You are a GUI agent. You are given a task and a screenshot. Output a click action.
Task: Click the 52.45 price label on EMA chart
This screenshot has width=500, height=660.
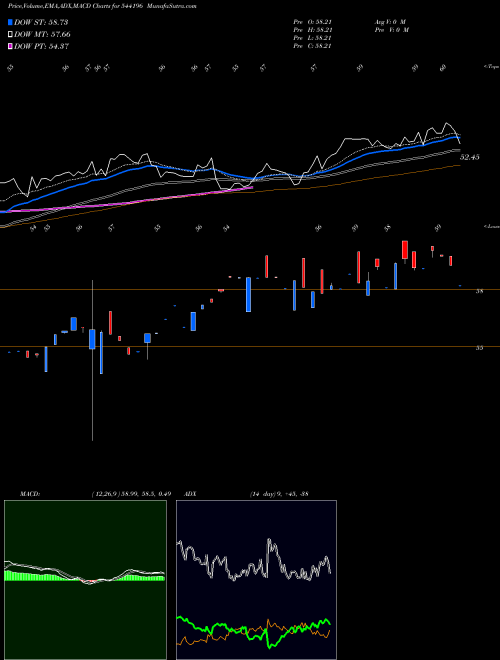[x=470, y=157]
